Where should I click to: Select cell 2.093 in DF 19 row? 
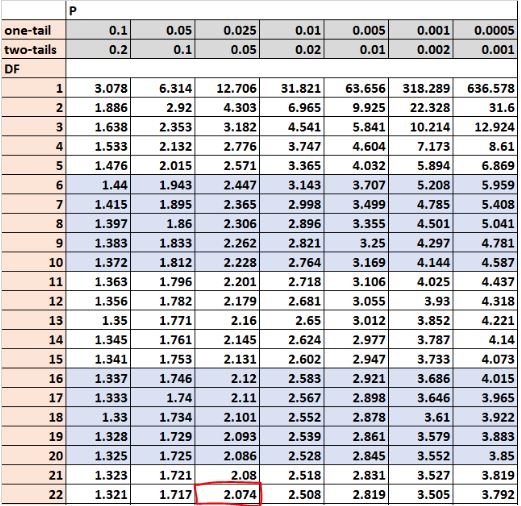click(227, 436)
